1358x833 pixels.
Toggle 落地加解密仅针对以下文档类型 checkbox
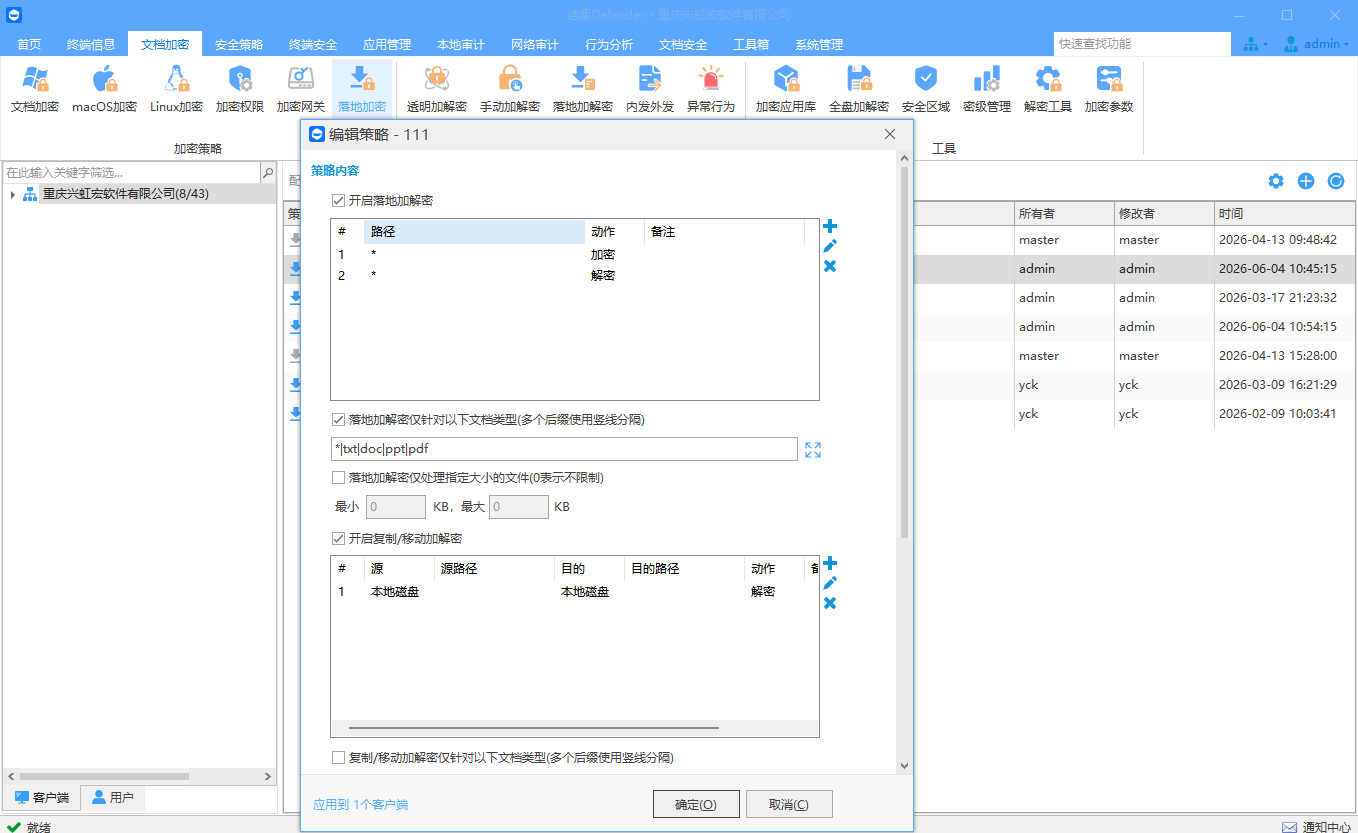[x=339, y=420]
